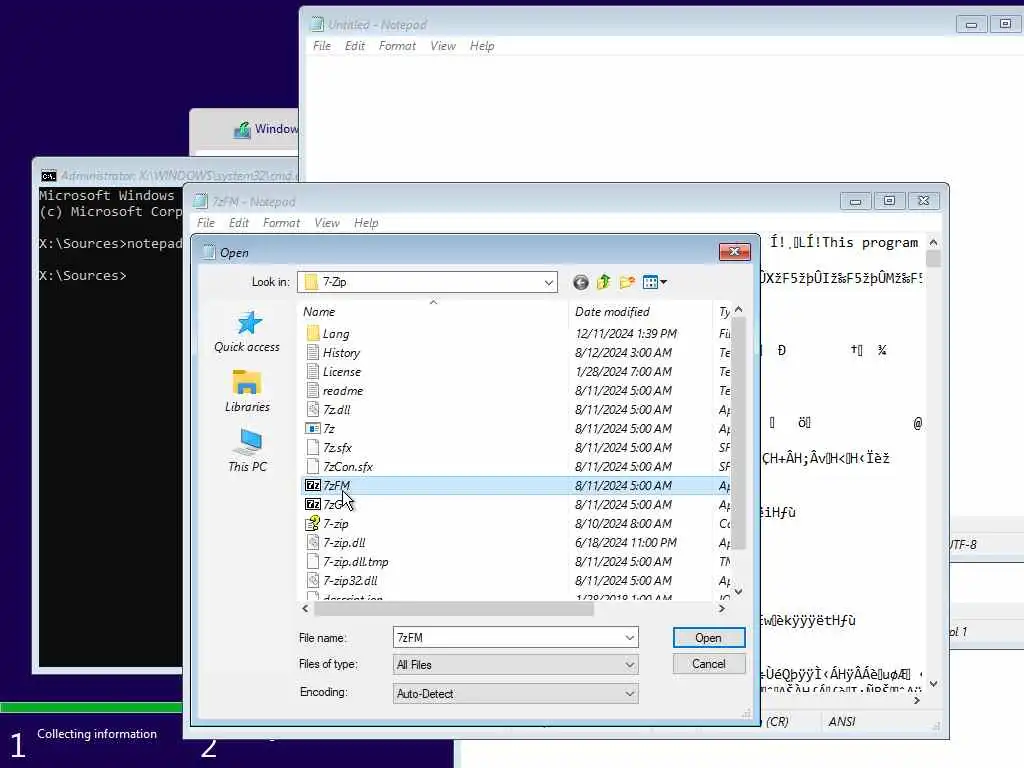This screenshot has height=768, width=1024.
Task: Select Libraries in places bar
Action: (247, 391)
